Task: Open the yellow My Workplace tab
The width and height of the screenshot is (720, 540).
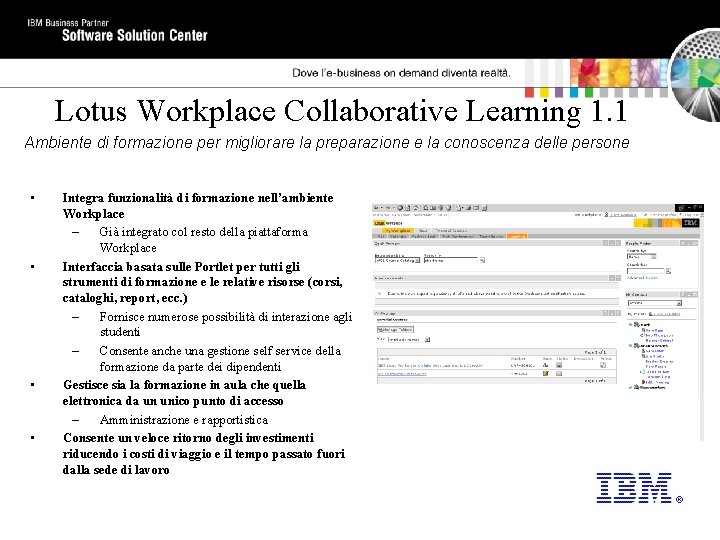Action: [398, 231]
